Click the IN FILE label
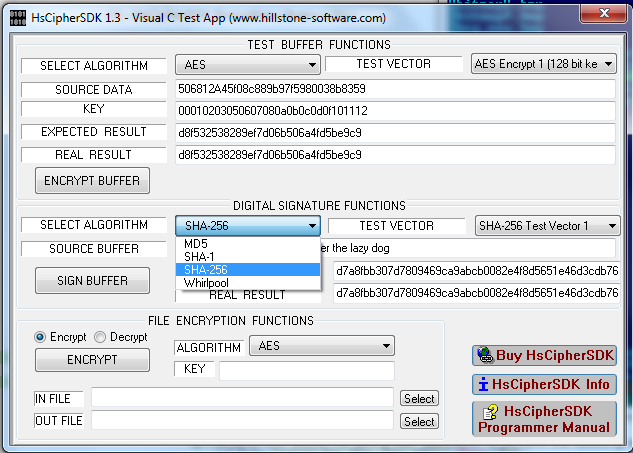Viewport: 633px width, 453px height. [x=59, y=399]
